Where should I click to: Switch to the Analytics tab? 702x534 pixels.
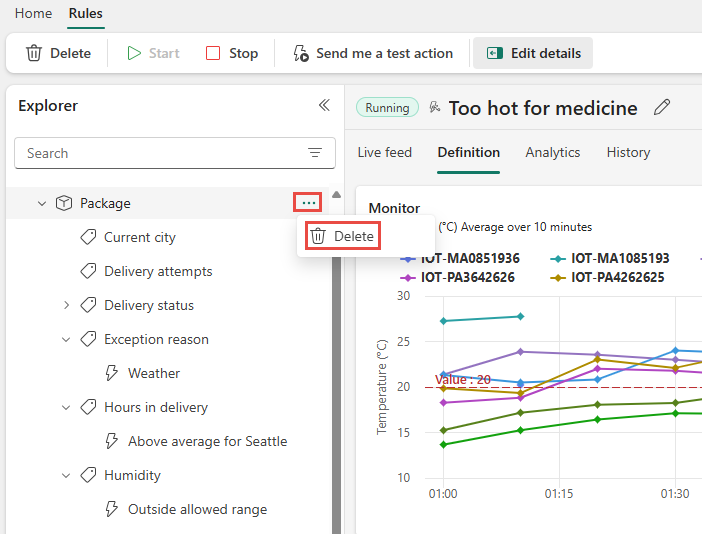coord(553,152)
